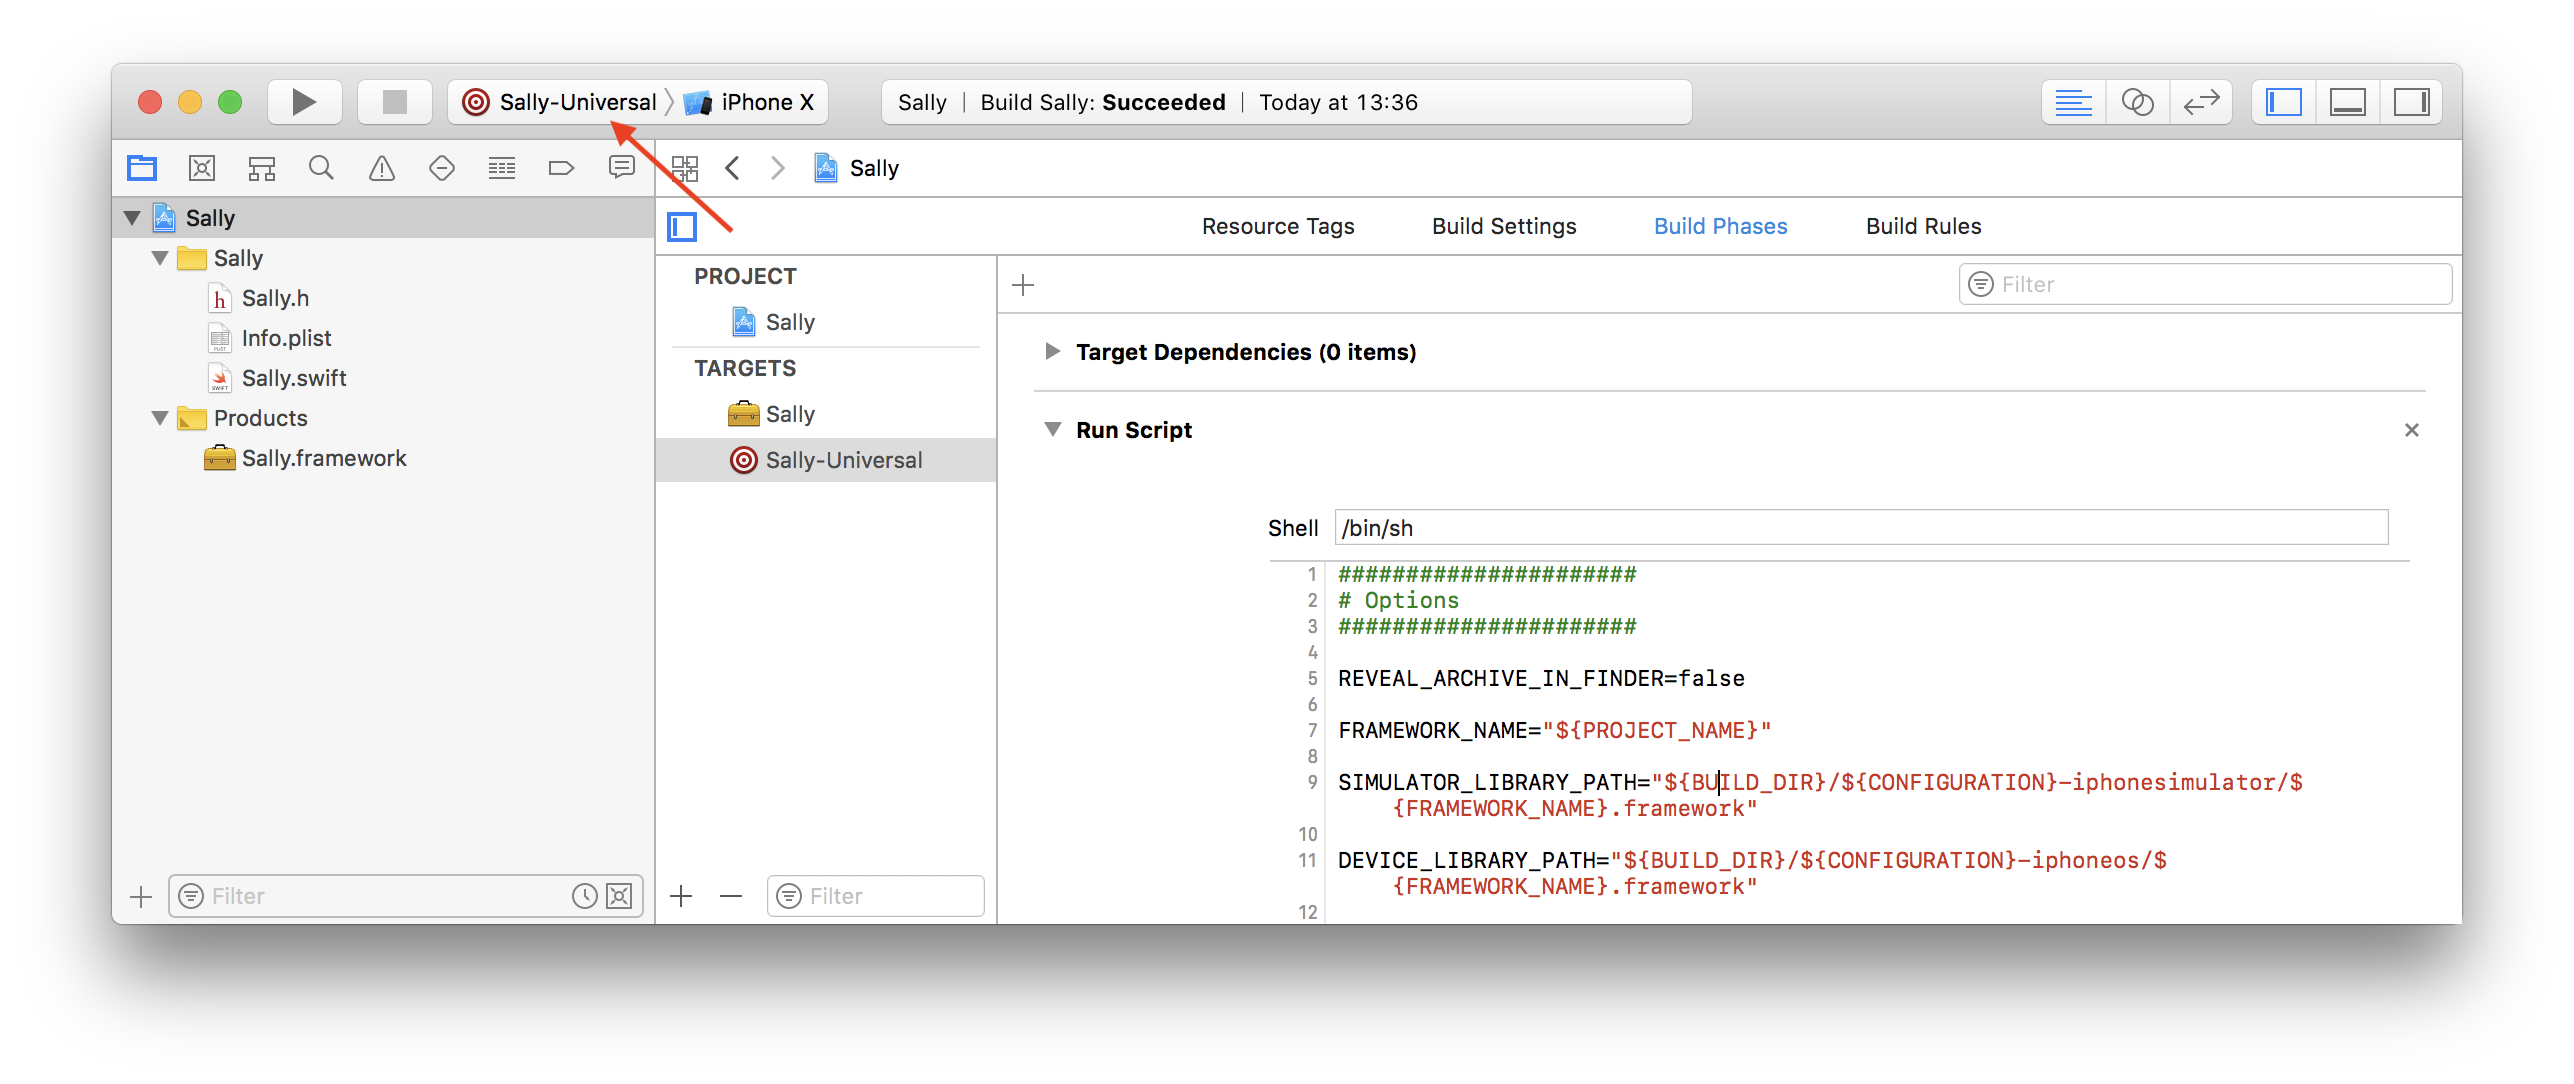Open the Find navigator
The width and height of the screenshot is (2574, 1084).
coord(321,168)
